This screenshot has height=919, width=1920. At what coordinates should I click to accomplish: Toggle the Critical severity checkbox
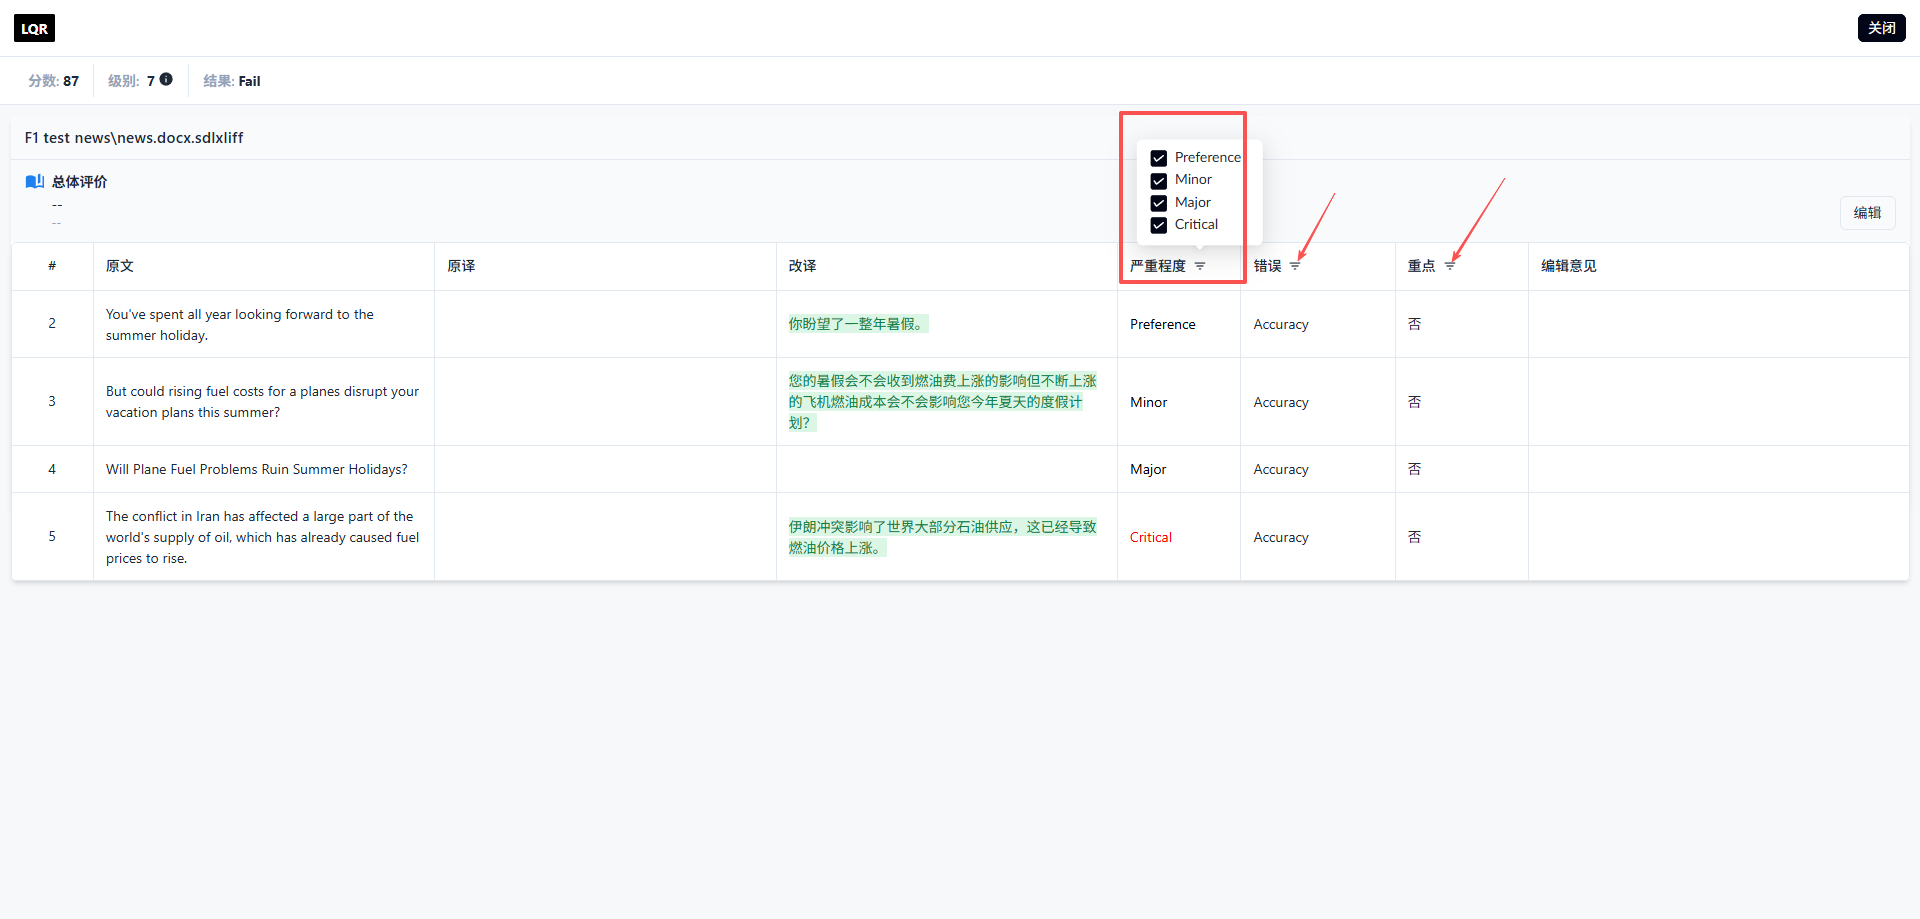1159,225
